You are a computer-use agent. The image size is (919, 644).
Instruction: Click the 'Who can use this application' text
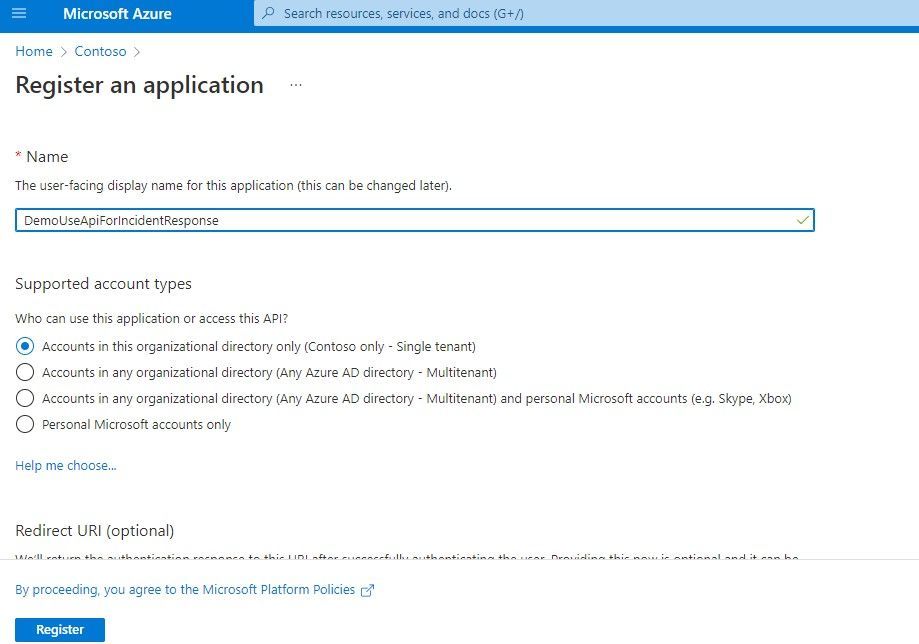(151, 318)
